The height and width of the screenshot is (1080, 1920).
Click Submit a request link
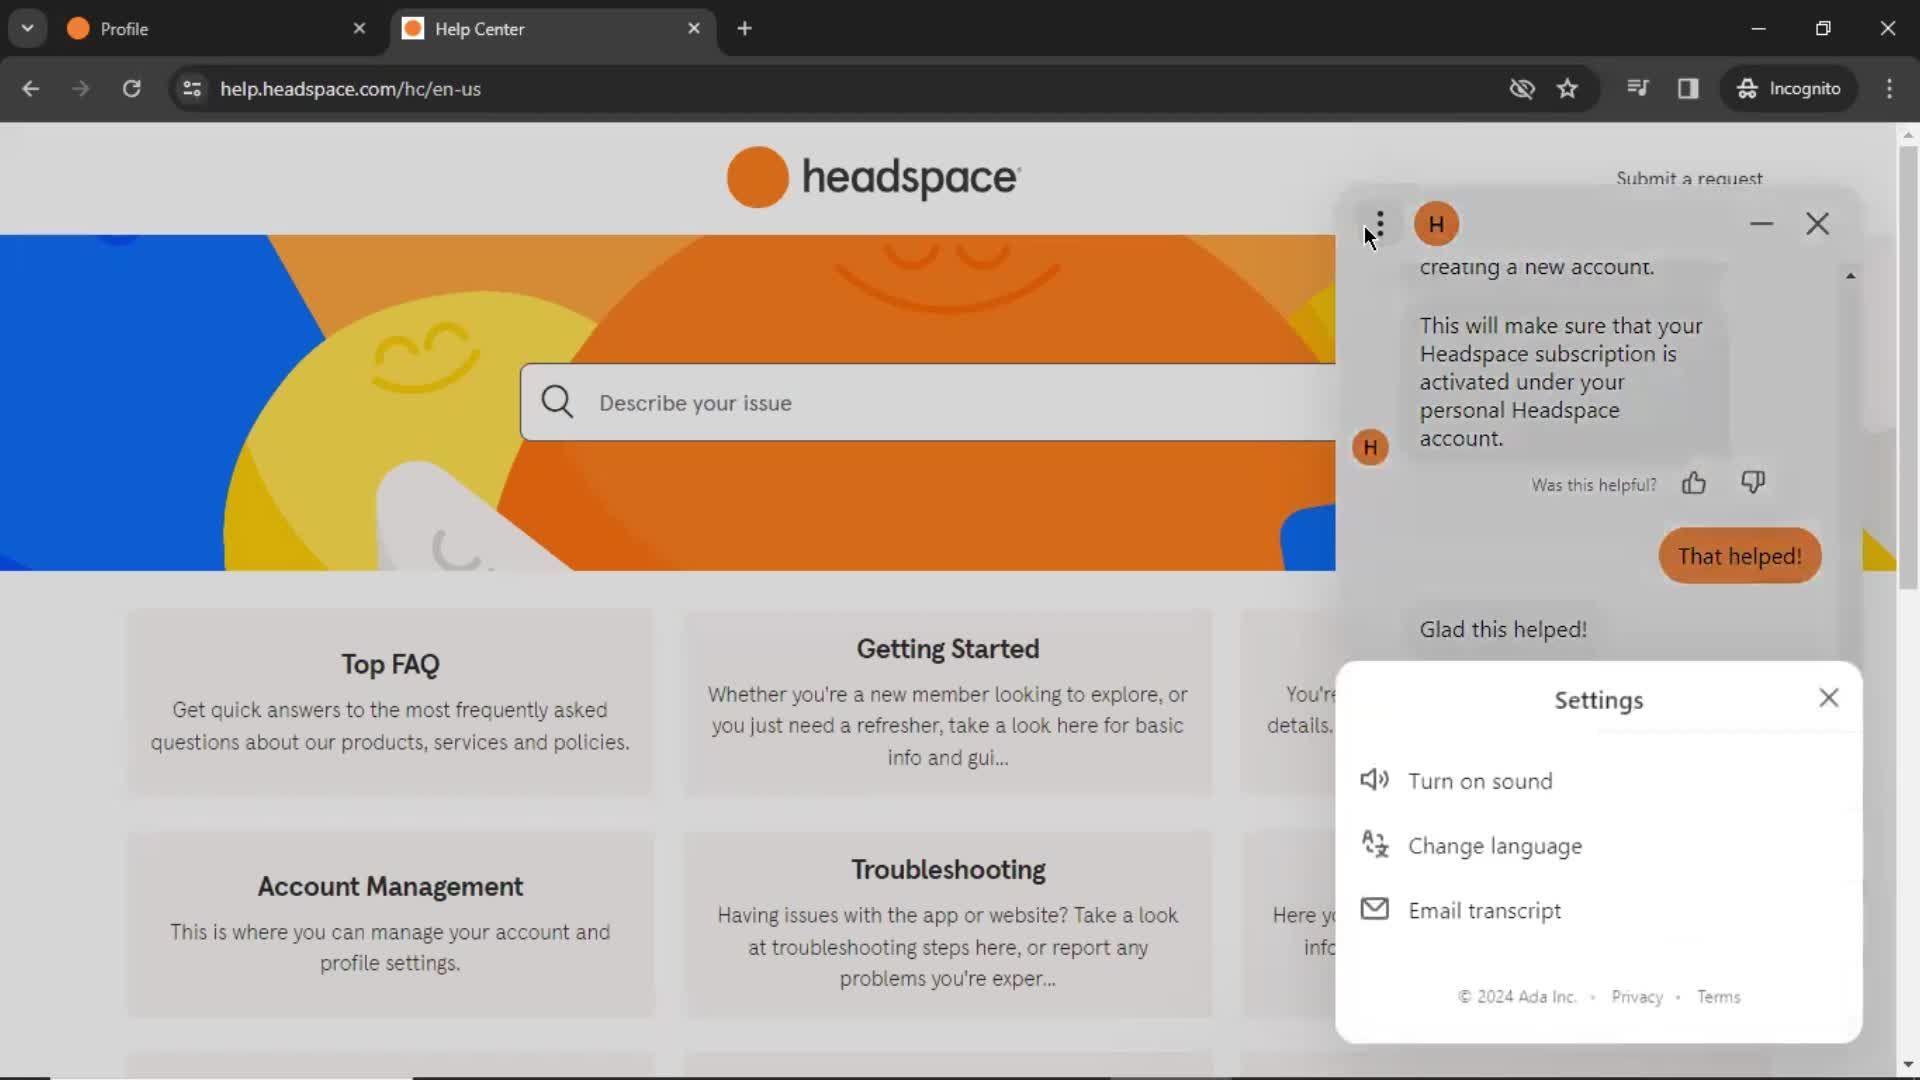(x=1691, y=178)
